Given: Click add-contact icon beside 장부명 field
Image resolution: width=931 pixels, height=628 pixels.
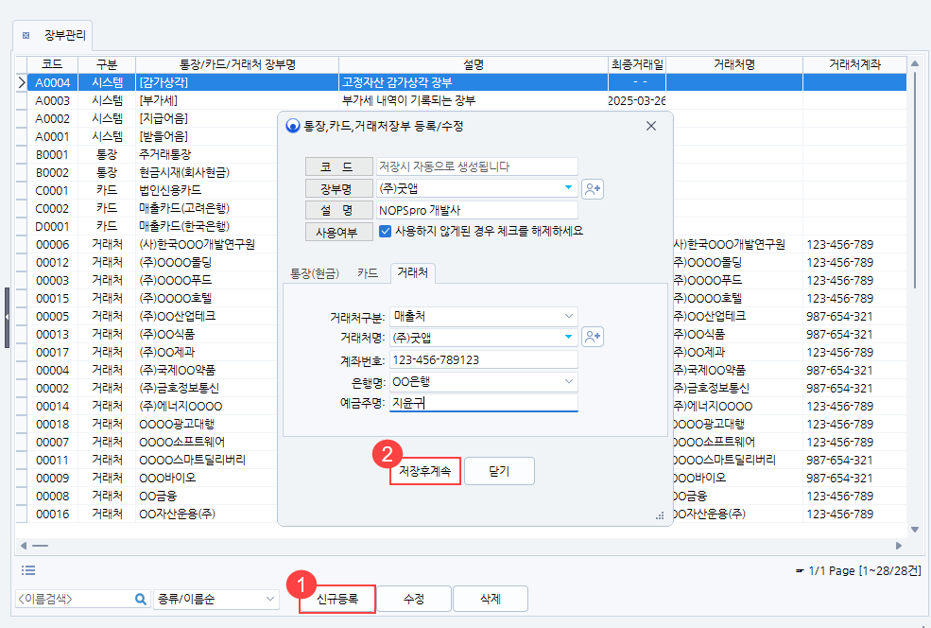Looking at the screenshot, I should pos(593,188).
